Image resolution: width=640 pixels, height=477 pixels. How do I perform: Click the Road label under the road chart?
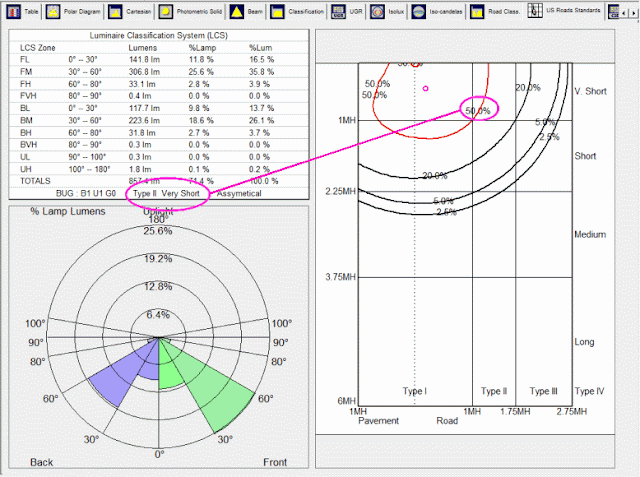pyautogui.click(x=447, y=421)
